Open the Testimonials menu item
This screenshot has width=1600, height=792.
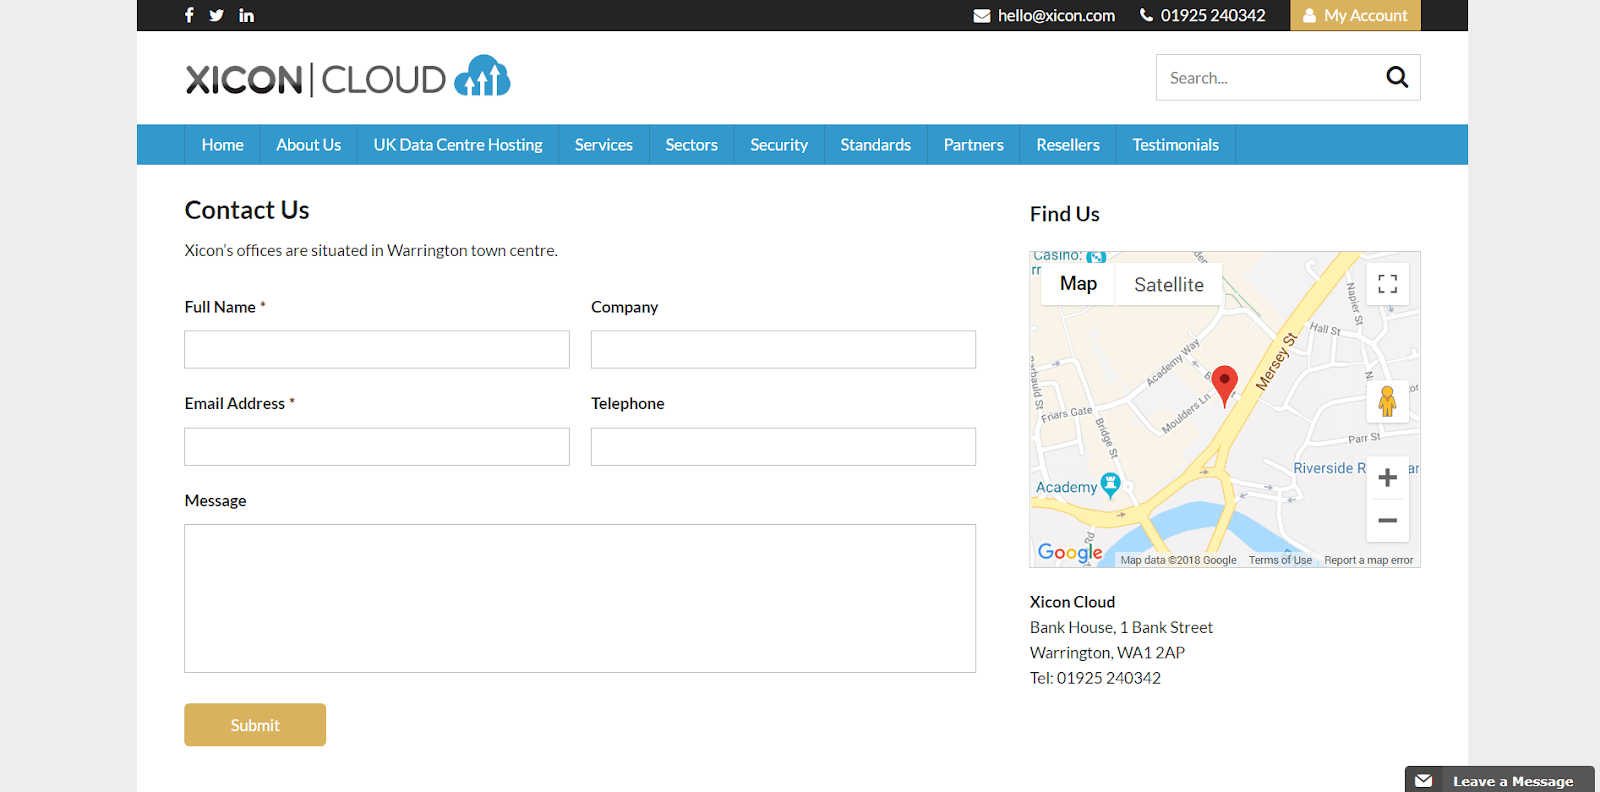(1176, 145)
